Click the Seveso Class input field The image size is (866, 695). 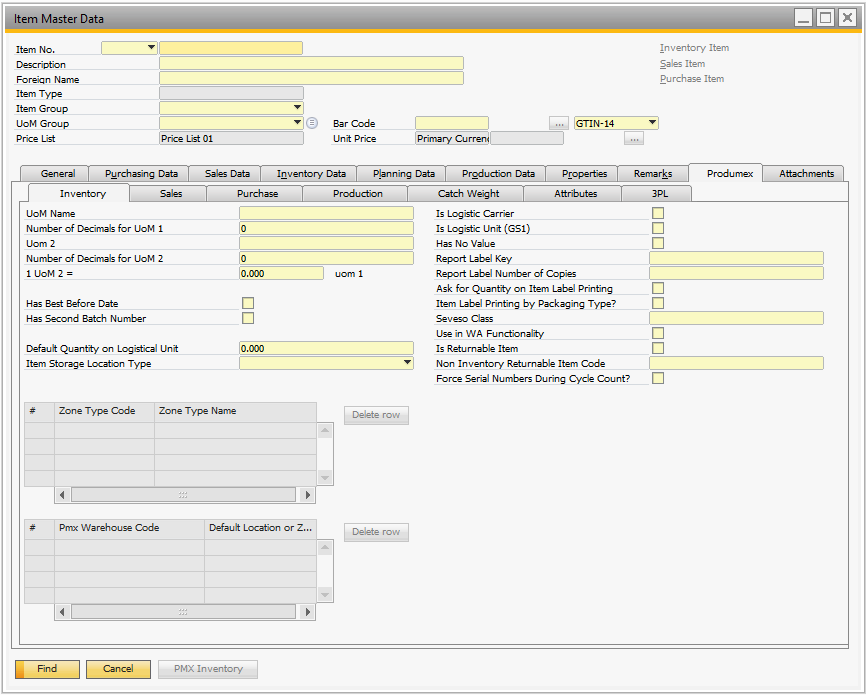click(x=736, y=318)
